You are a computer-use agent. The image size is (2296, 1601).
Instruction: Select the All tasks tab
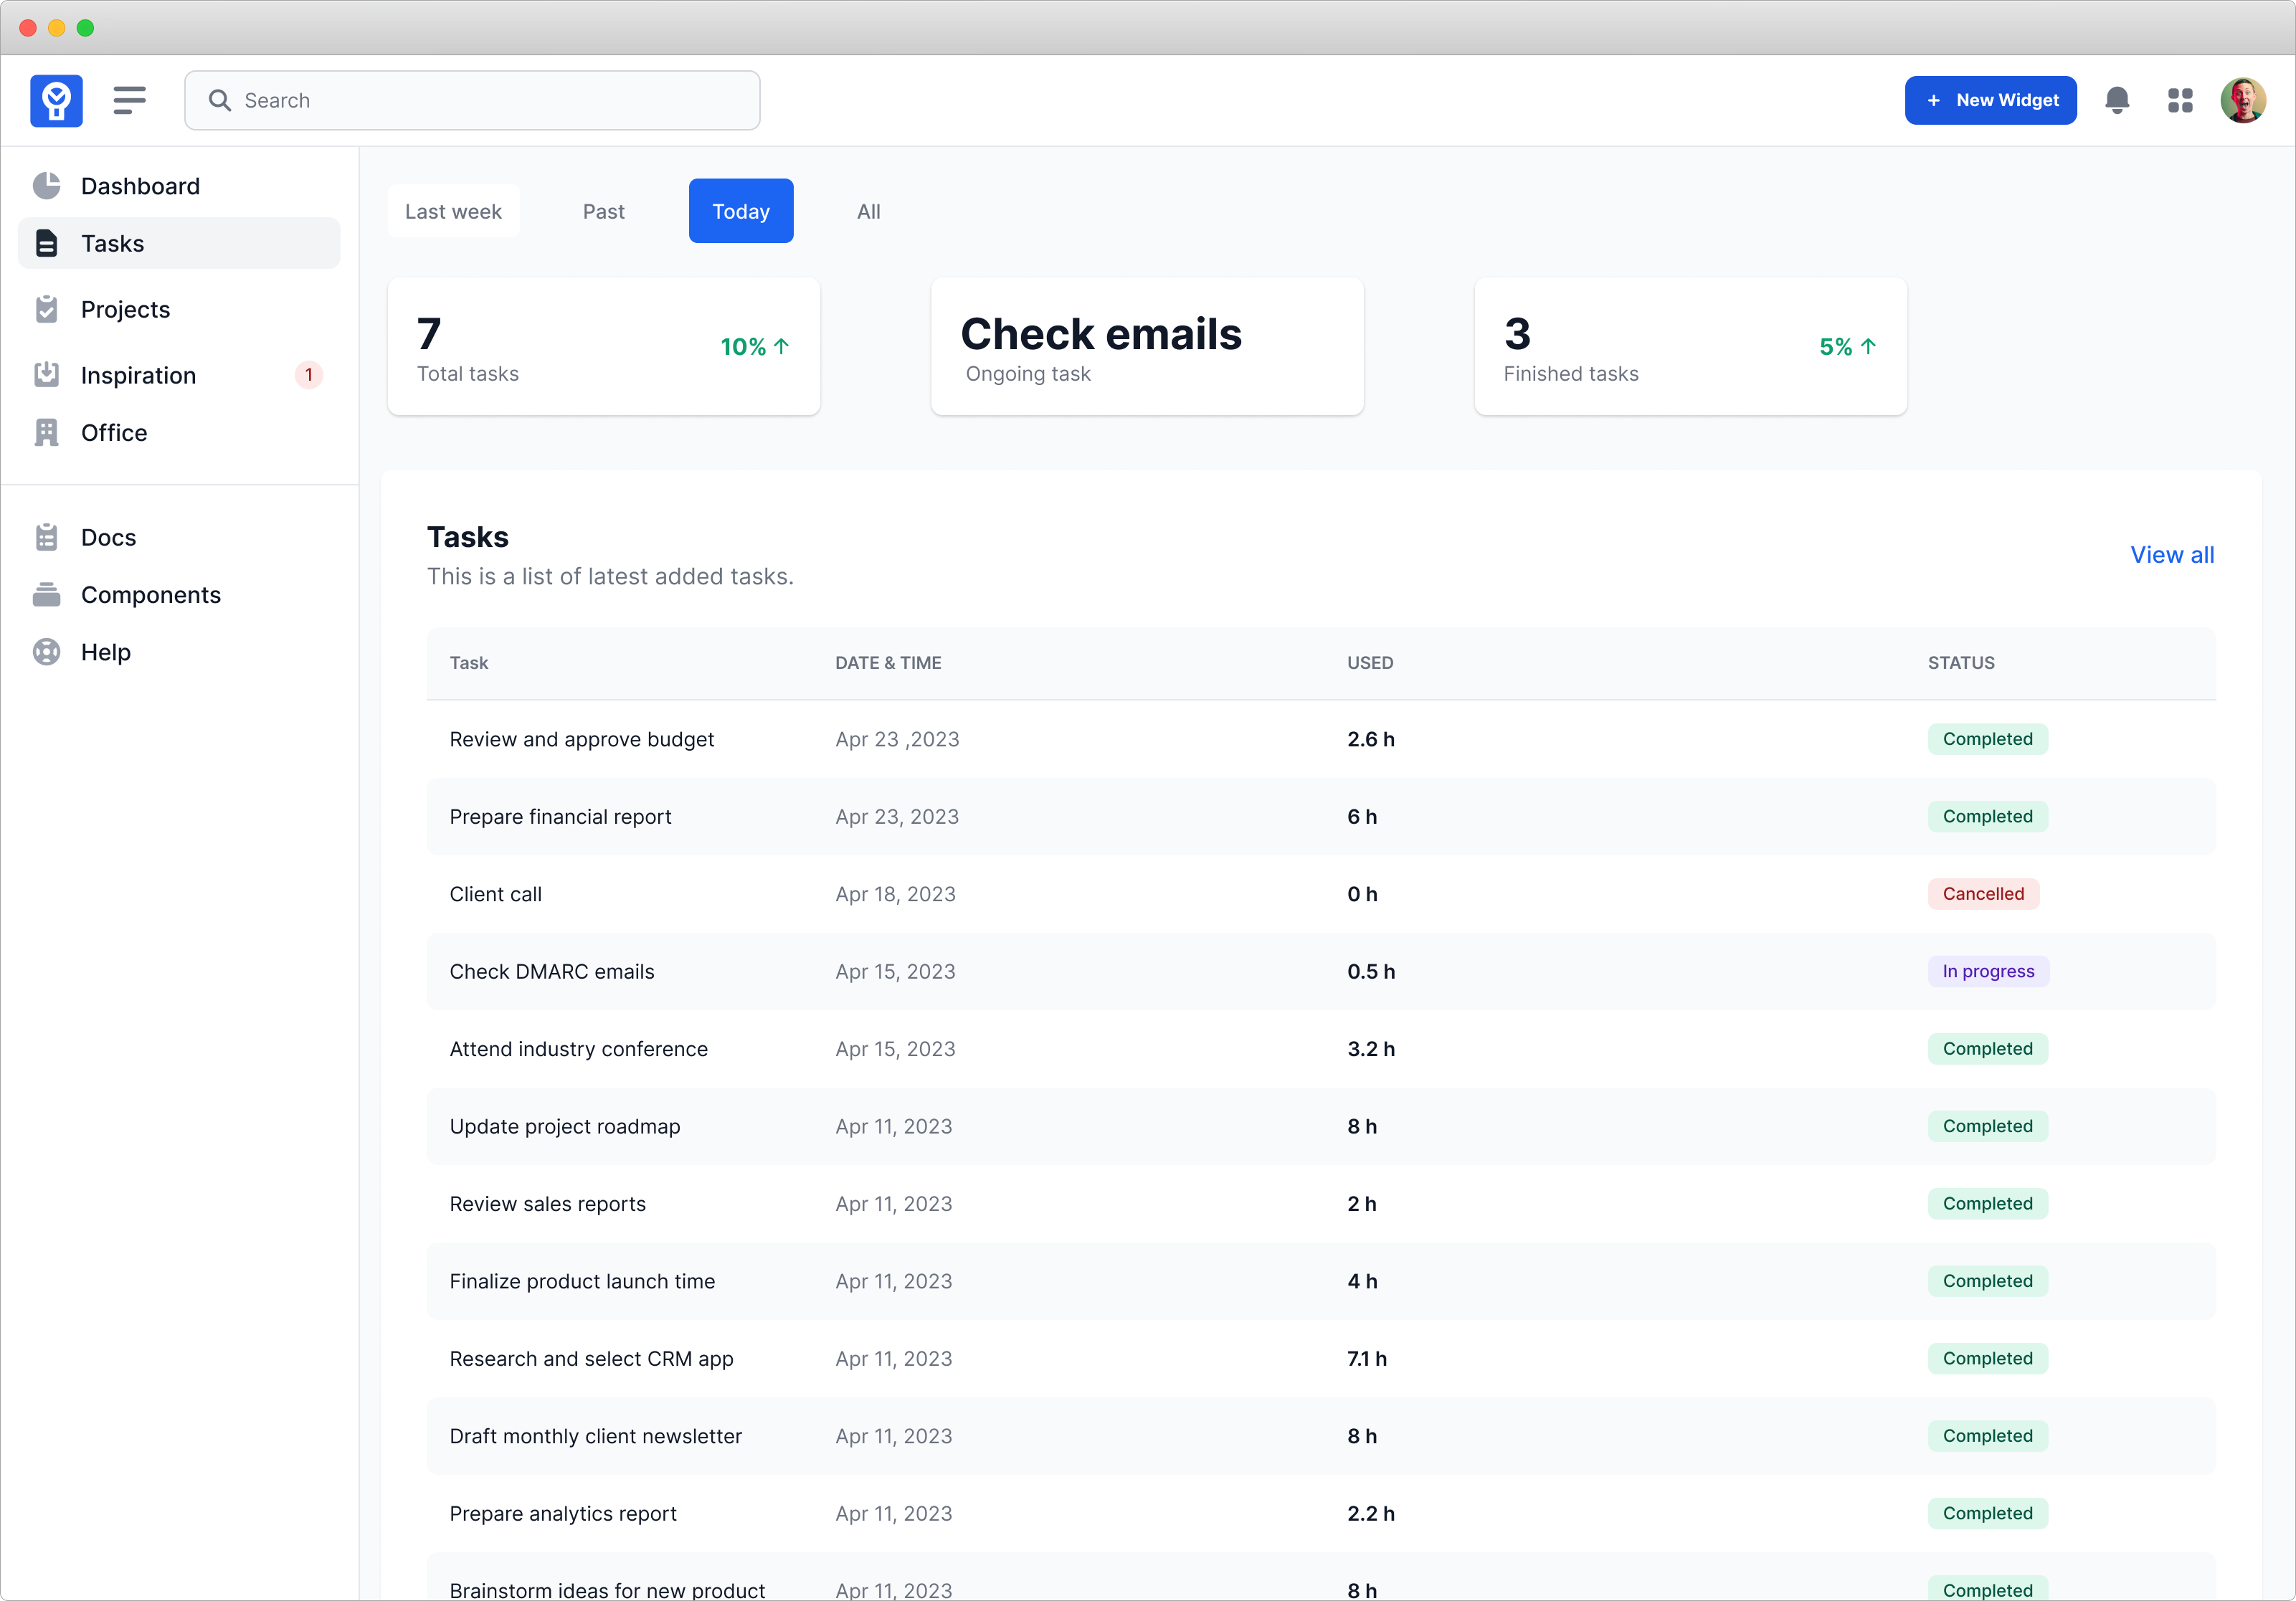tap(868, 211)
